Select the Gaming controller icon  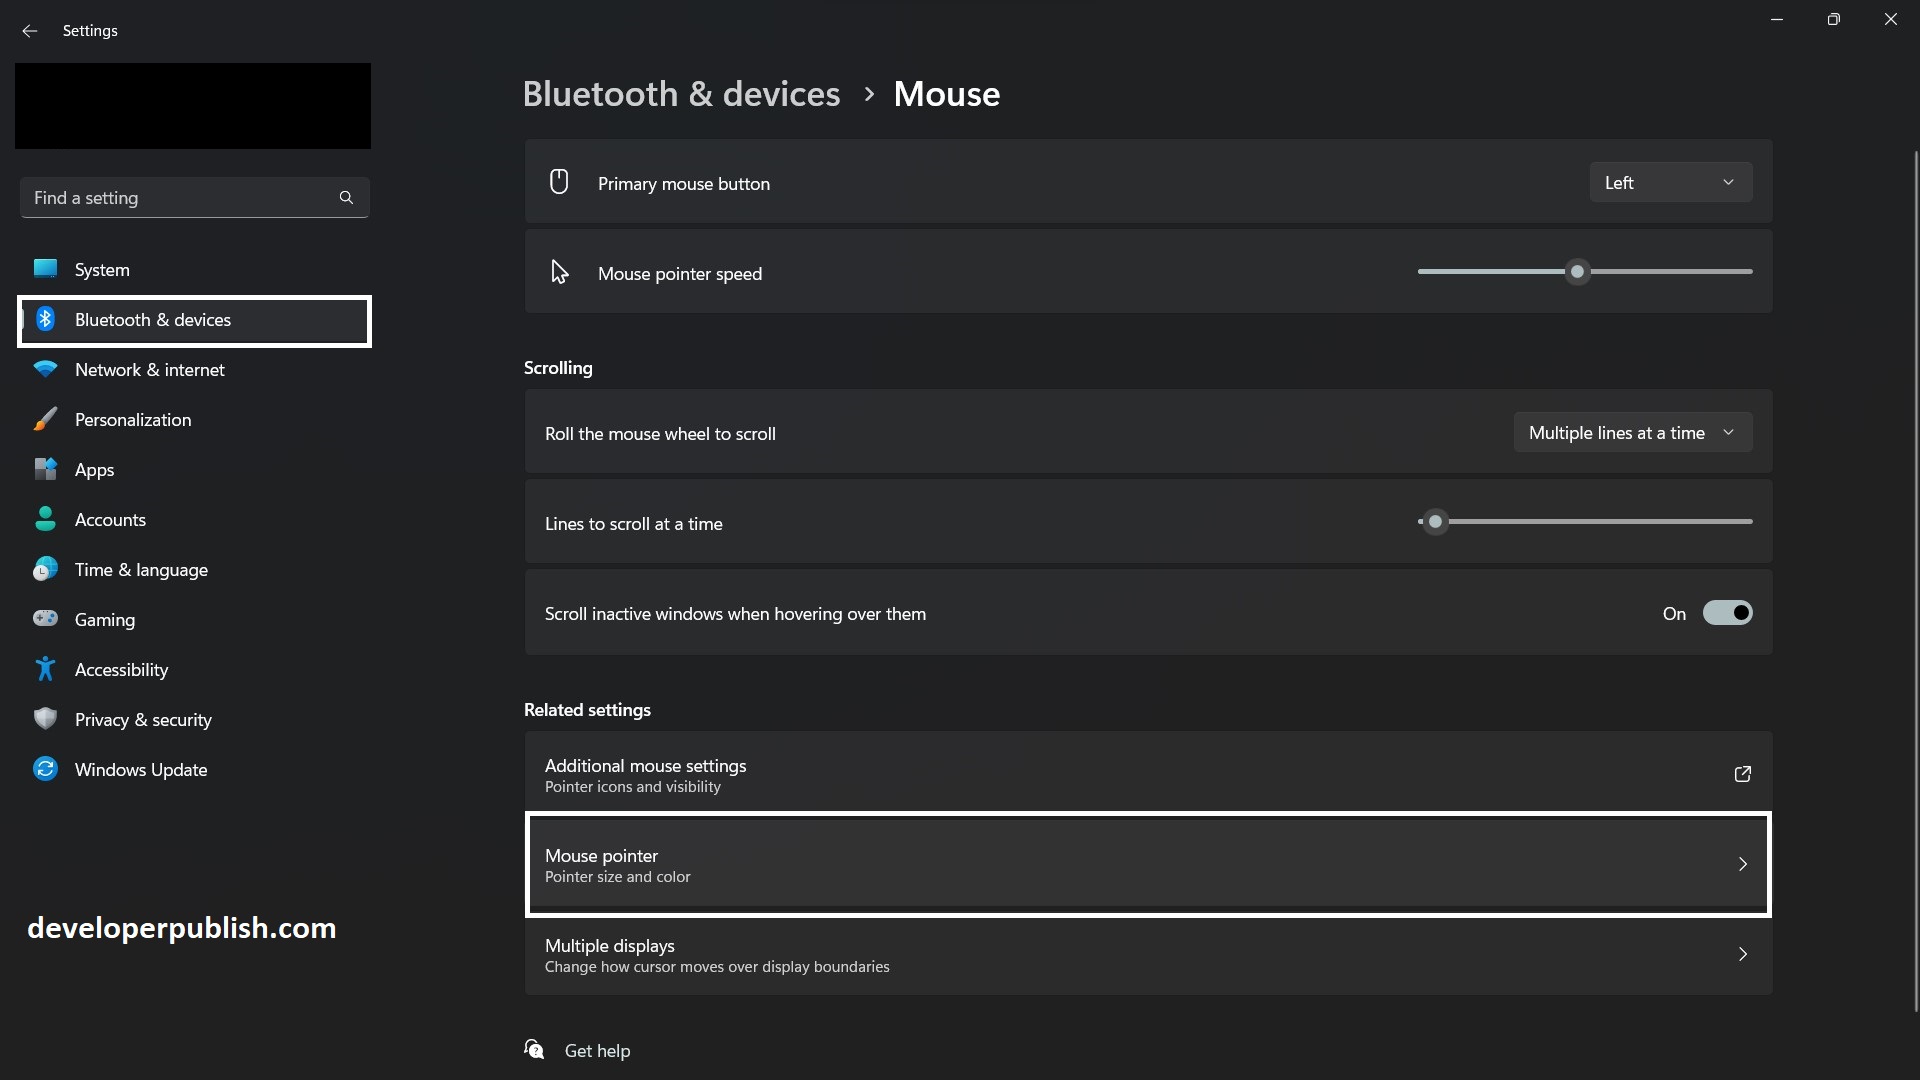(x=45, y=619)
